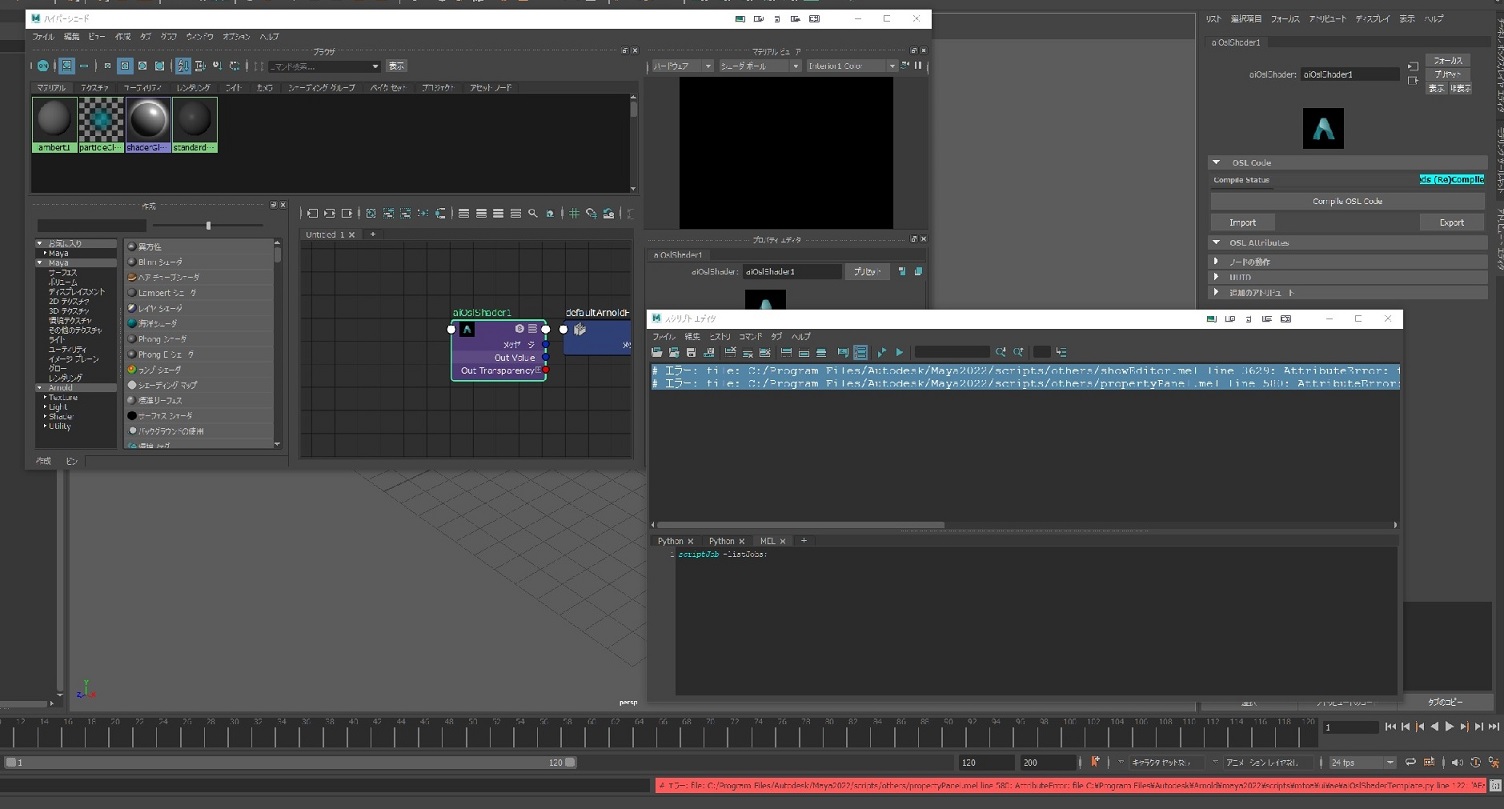Click aiOslShader name field in Attribute Editor
Screen dimensions: 1504x809
pos(1350,75)
